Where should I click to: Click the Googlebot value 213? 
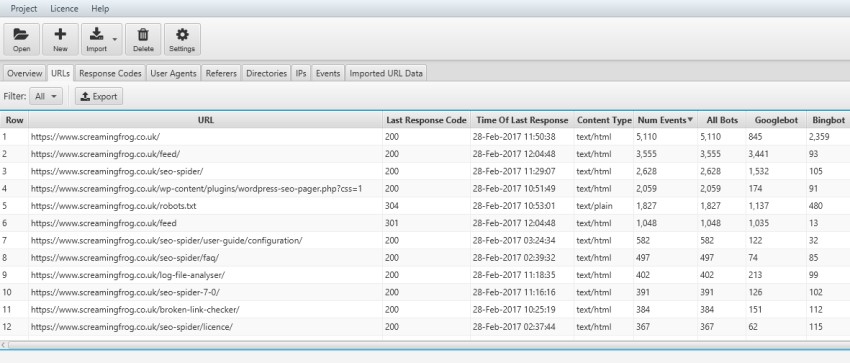(x=755, y=275)
